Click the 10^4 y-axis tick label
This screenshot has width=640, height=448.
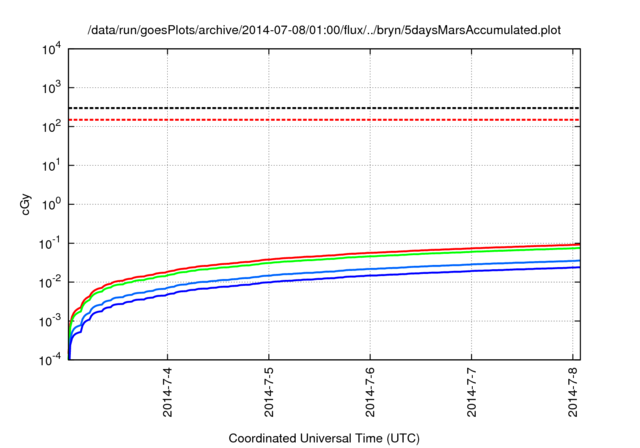point(51,49)
